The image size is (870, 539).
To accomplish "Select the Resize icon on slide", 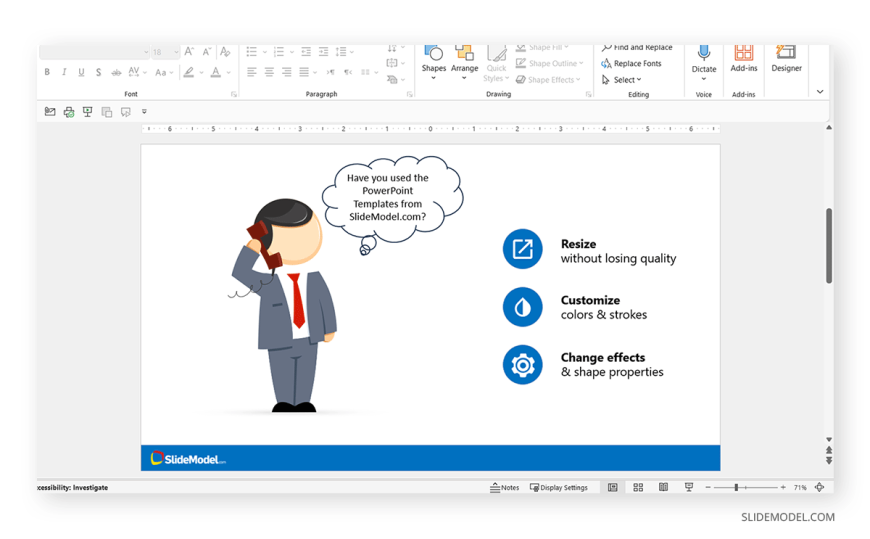I will (x=522, y=249).
